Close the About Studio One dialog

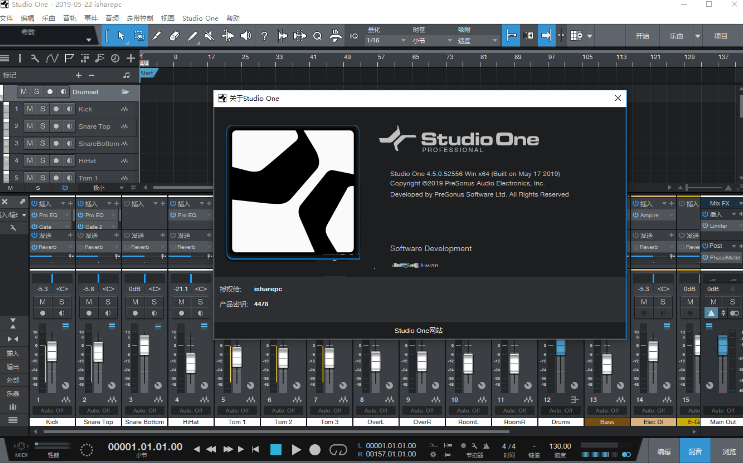click(618, 98)
